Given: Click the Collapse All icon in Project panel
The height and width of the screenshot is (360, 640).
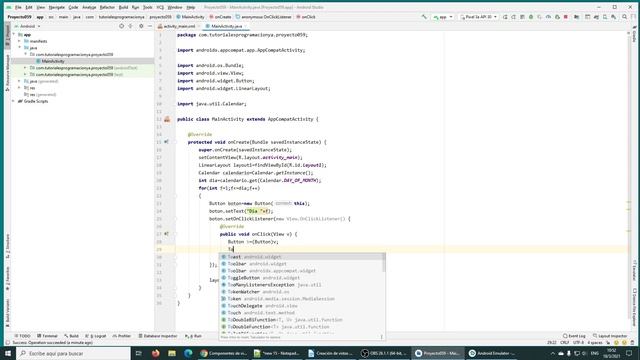Looking at the screenshot, I should (x=131, y=26).
